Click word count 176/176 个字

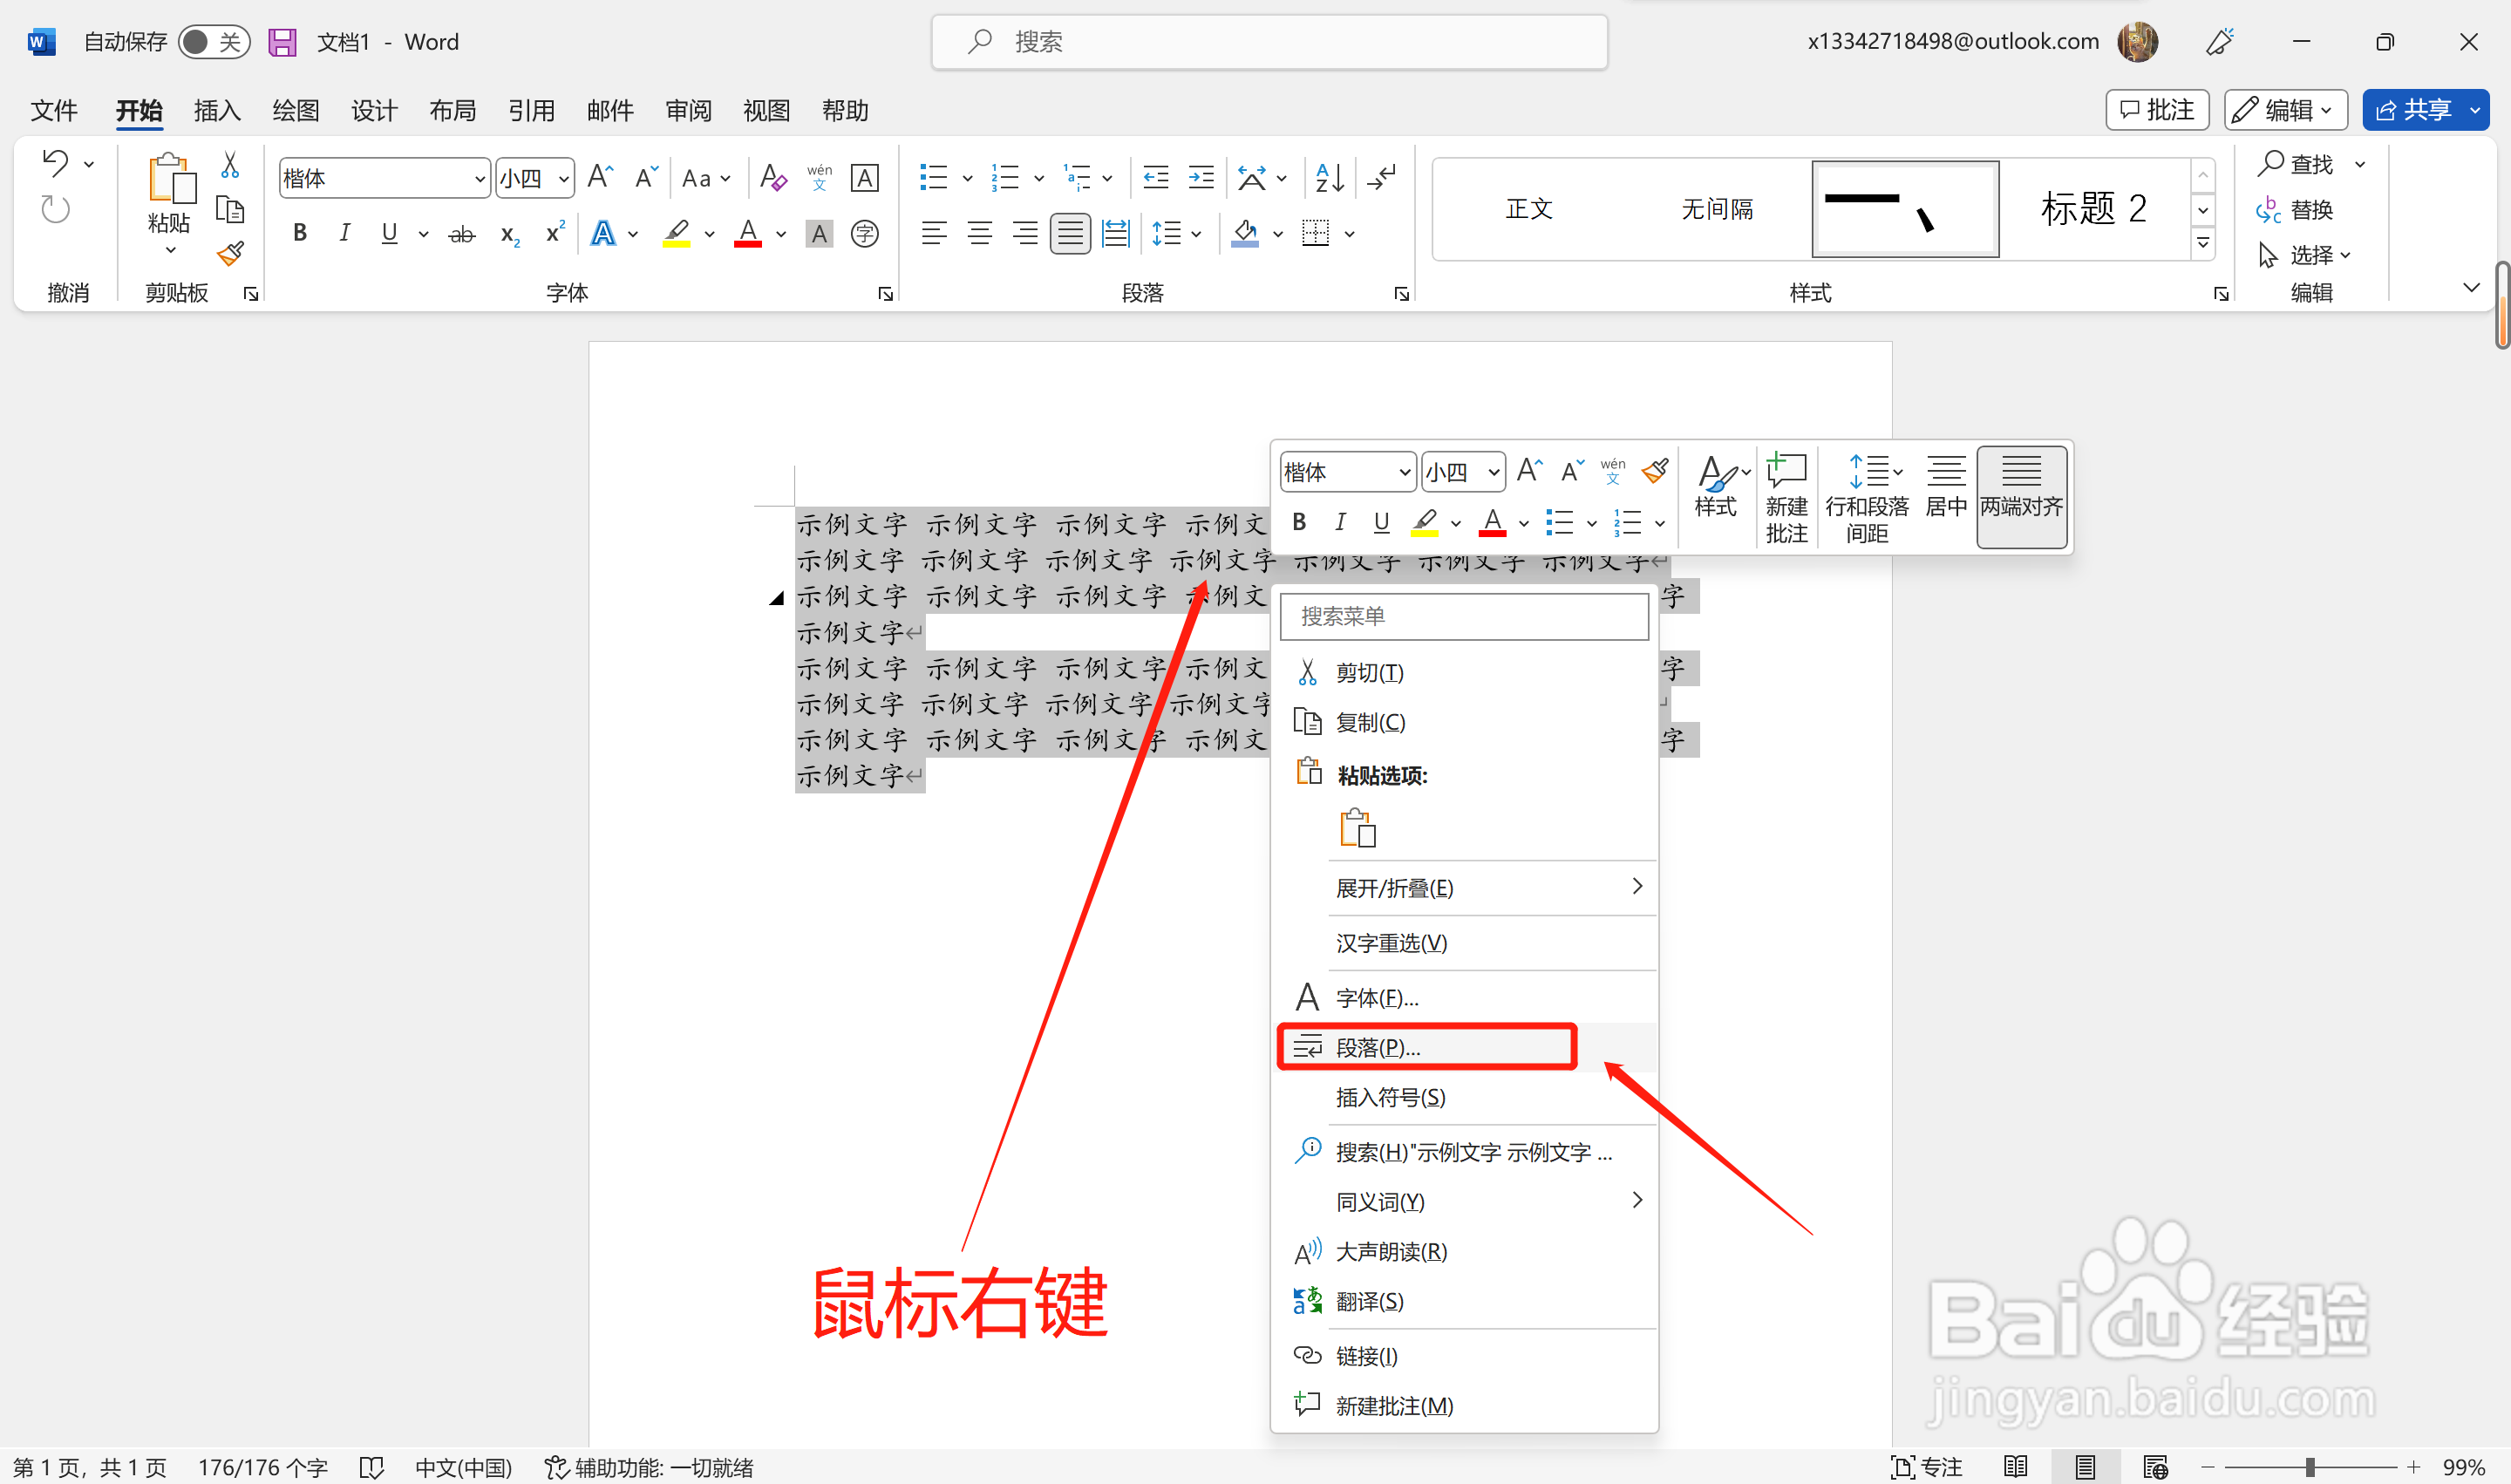[262, 1467]
